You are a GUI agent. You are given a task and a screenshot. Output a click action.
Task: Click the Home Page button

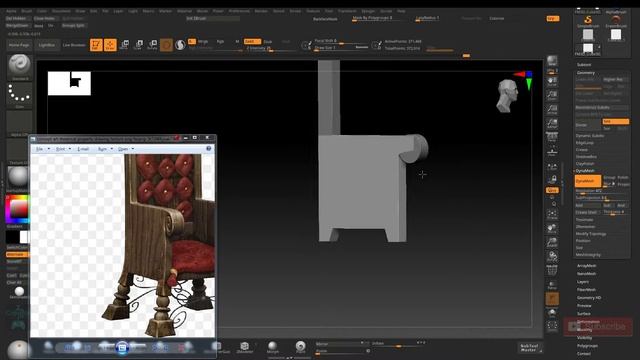[19, 45]
